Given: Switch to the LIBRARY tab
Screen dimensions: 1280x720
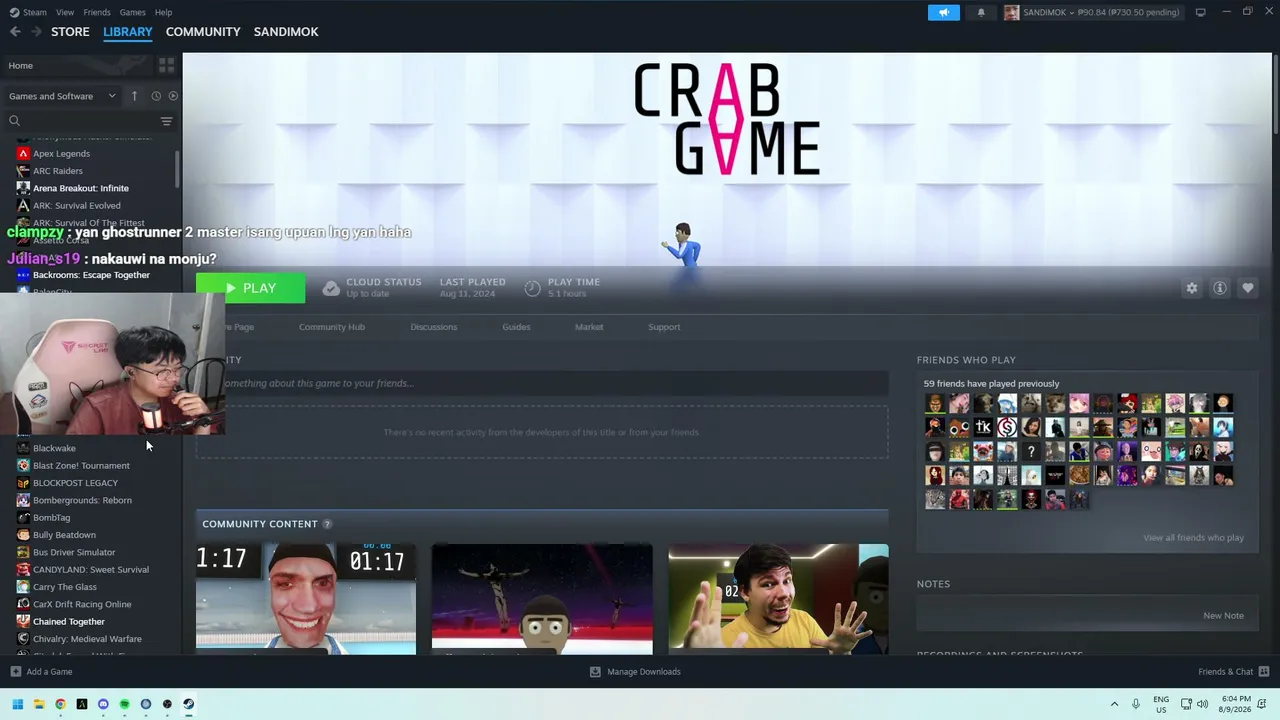Looking at the screenshot, I should tap(128, 32).
